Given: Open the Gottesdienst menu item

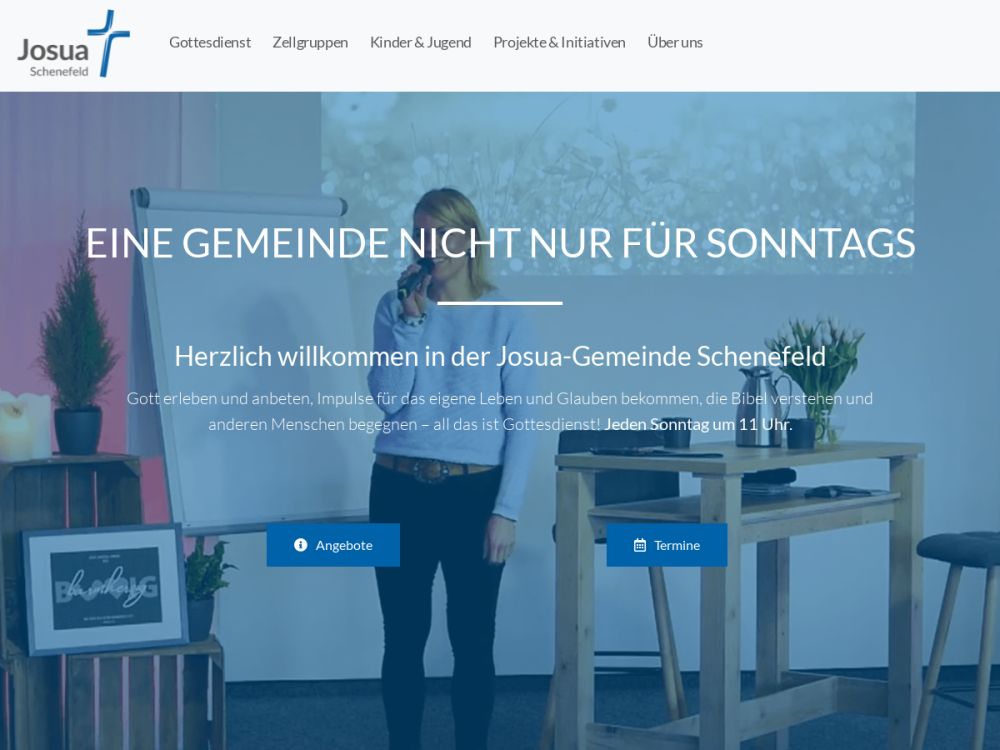Looking at the screenshot, I should point(210,42).
